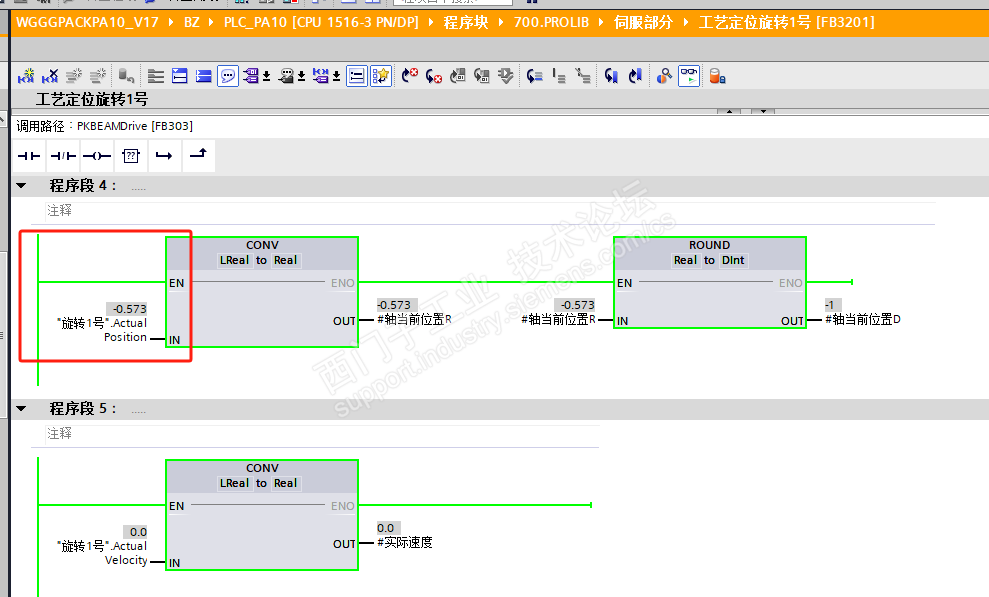Collapse 程序段 5 network
This screenshot has height=597, width=989.
pyautogui.click(x=21, y=409)
